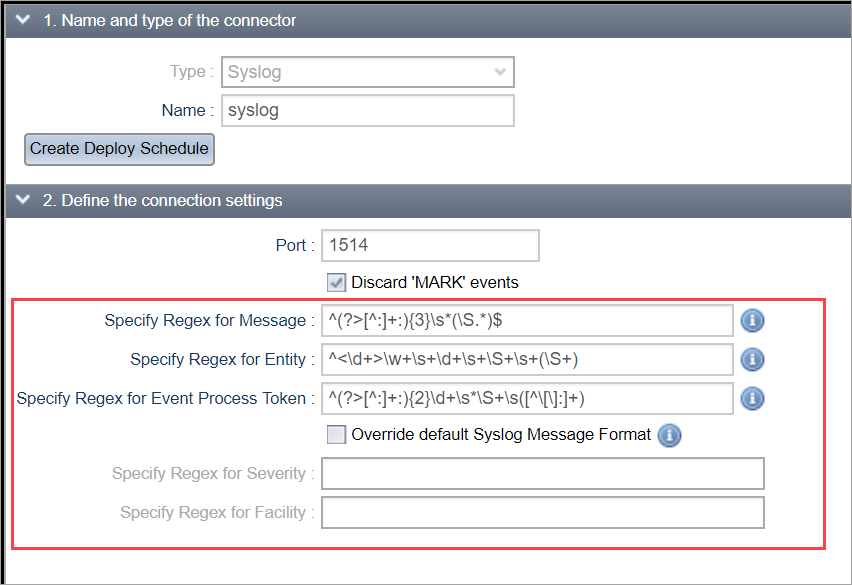Focus the Specify Regex for Message field
This screenshot has width=852, height=585.
(x=527, y=321)
